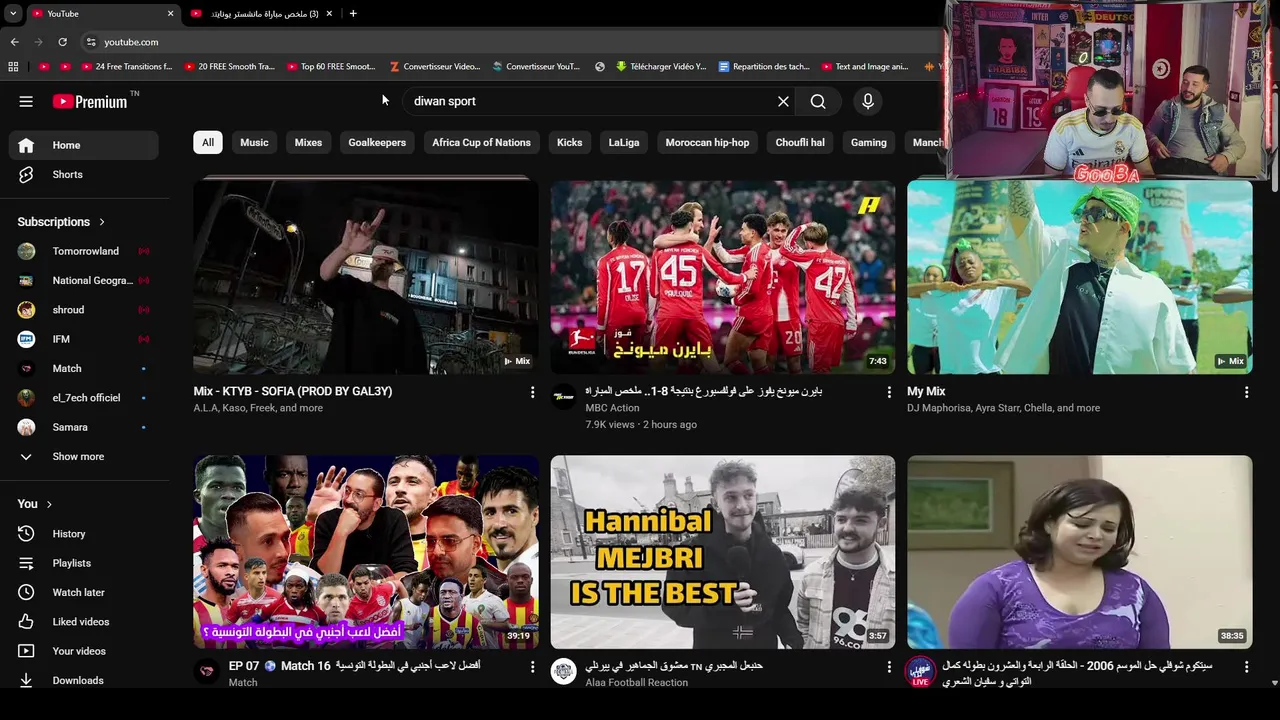Open options for Bayern Munich highlights video

click(889, 392)
